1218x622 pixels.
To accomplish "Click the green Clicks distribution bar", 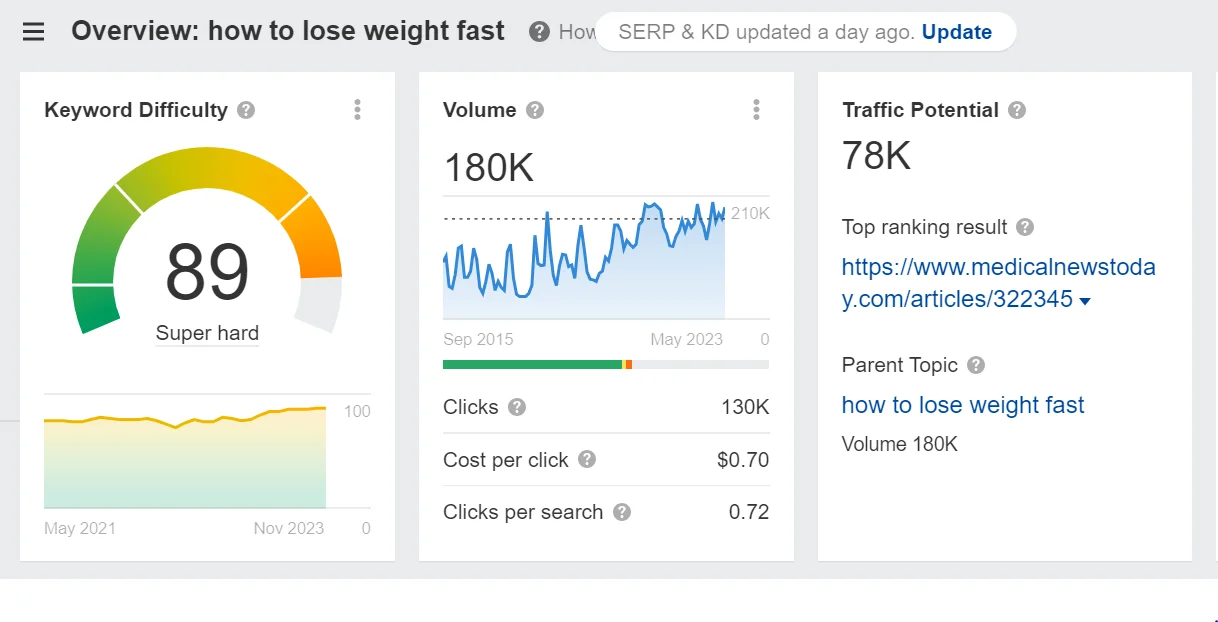I will 532,365.
